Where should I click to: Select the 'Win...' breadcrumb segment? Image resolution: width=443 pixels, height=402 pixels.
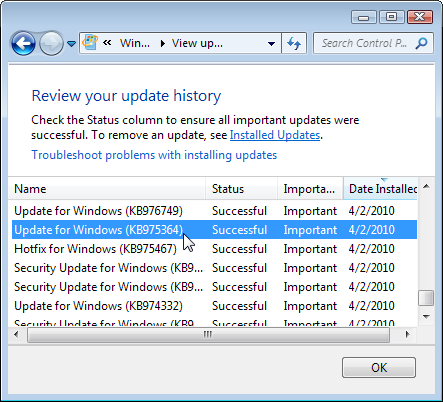tap(135, 43)
